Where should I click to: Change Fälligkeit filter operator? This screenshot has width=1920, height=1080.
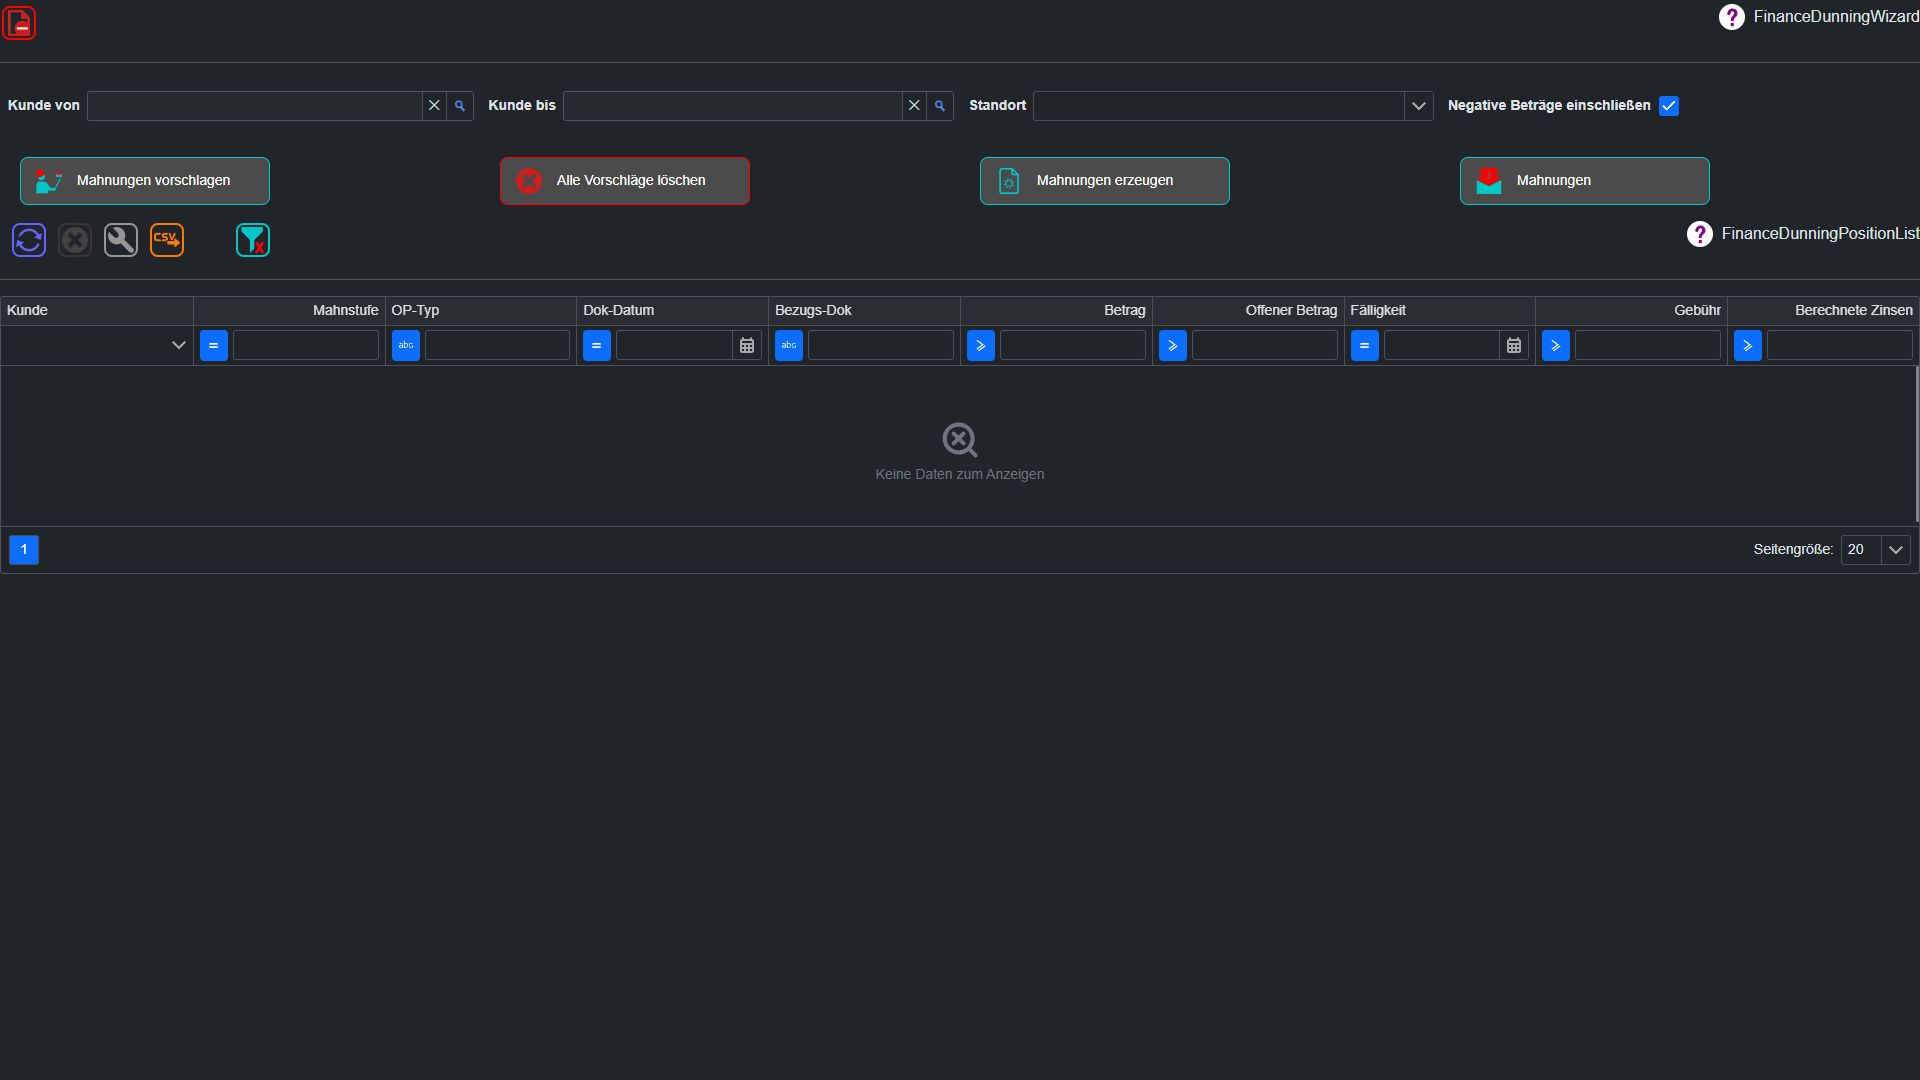tap(1365, 345)
